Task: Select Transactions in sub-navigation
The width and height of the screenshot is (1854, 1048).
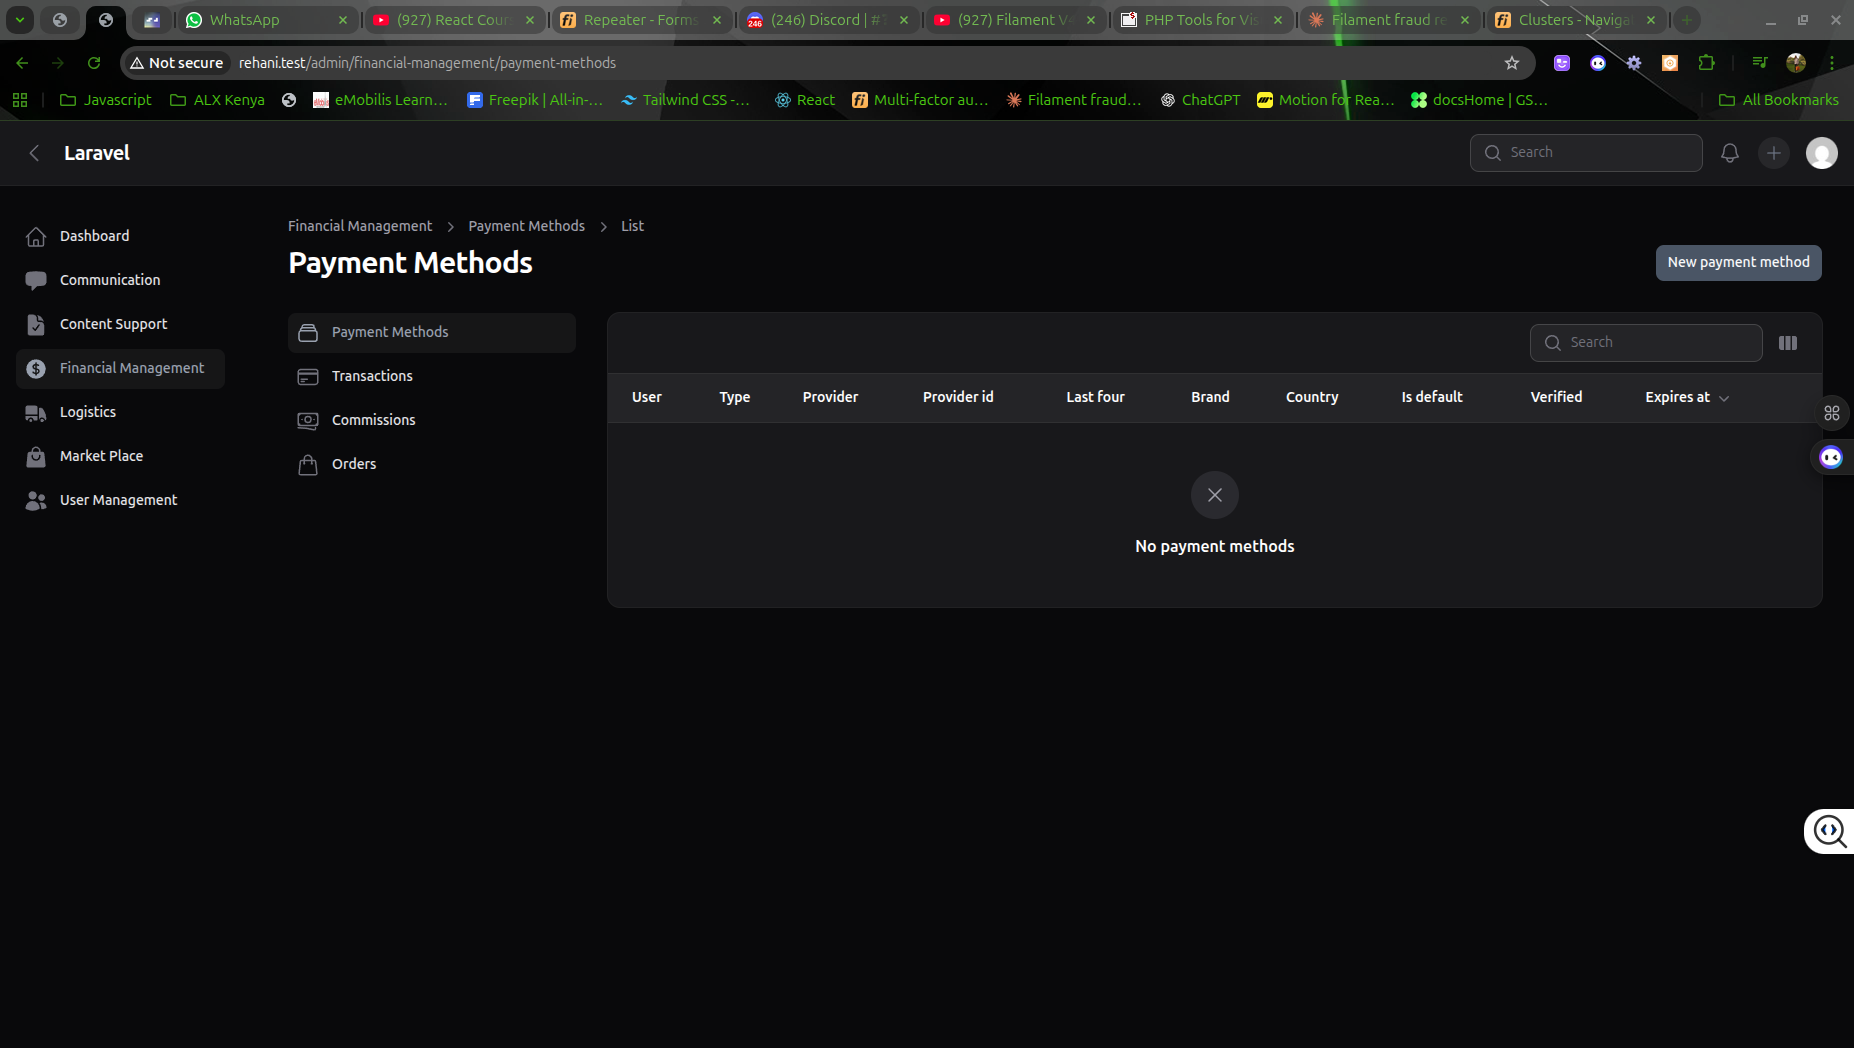Action: [432, 377]
